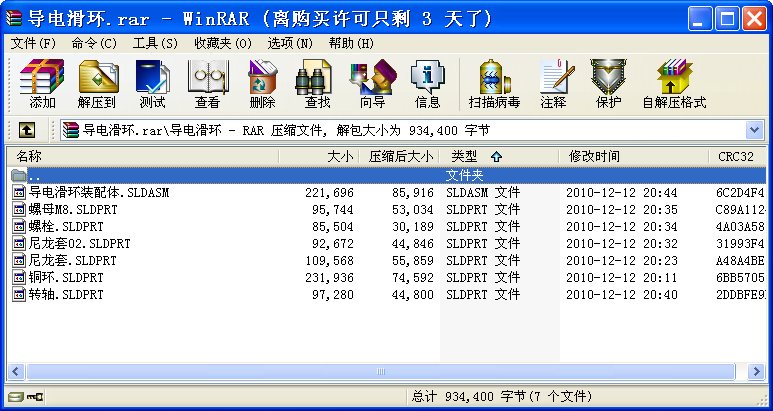
Task: Click the disk drive icon in status bar
Action: [16, 396]
